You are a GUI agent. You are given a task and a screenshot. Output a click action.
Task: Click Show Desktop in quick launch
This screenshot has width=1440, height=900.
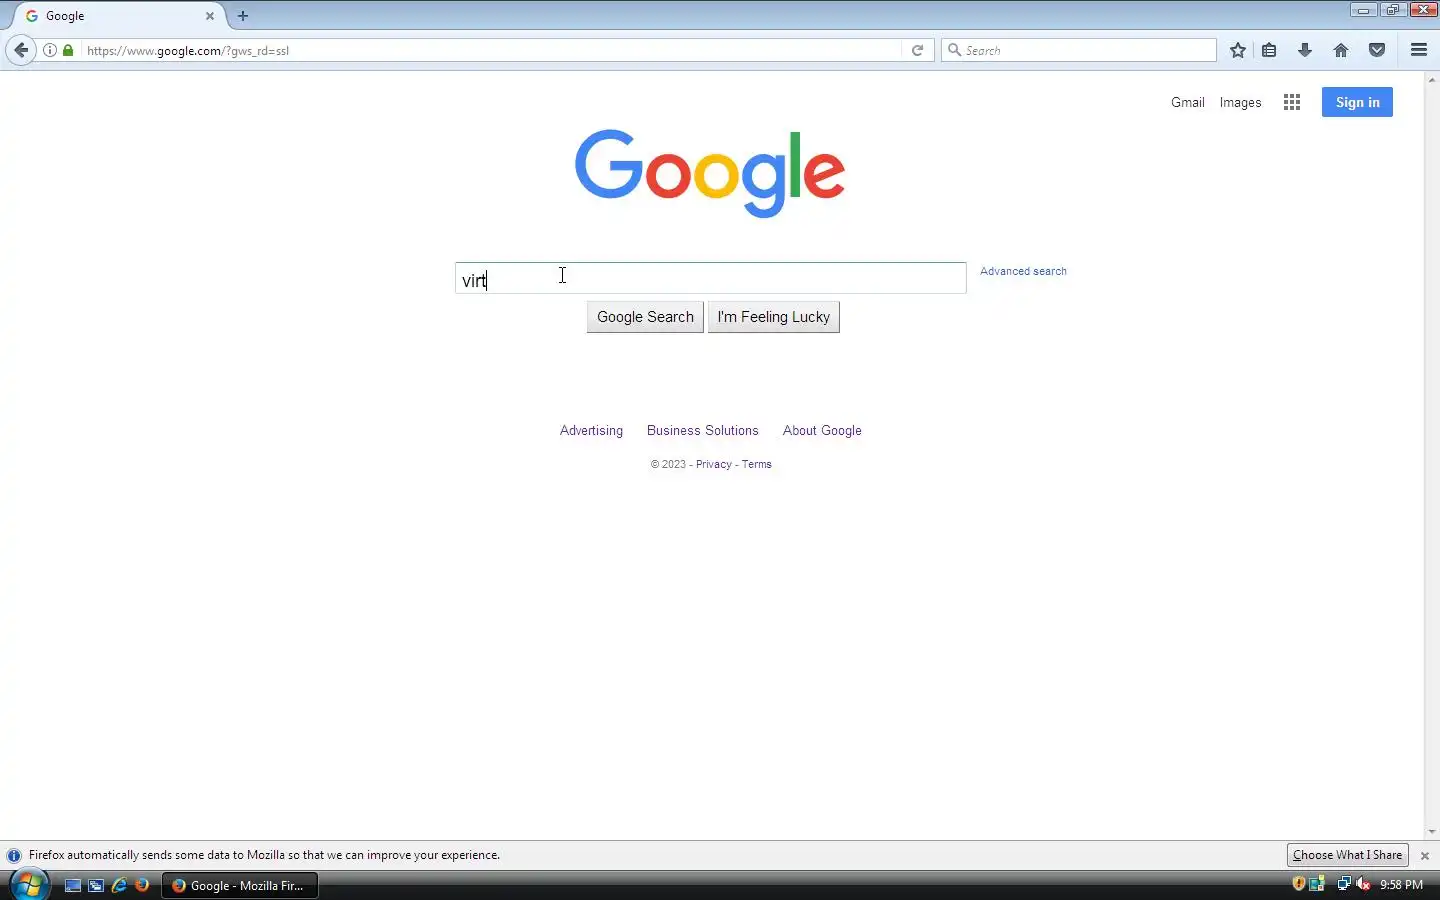point(72,885)
